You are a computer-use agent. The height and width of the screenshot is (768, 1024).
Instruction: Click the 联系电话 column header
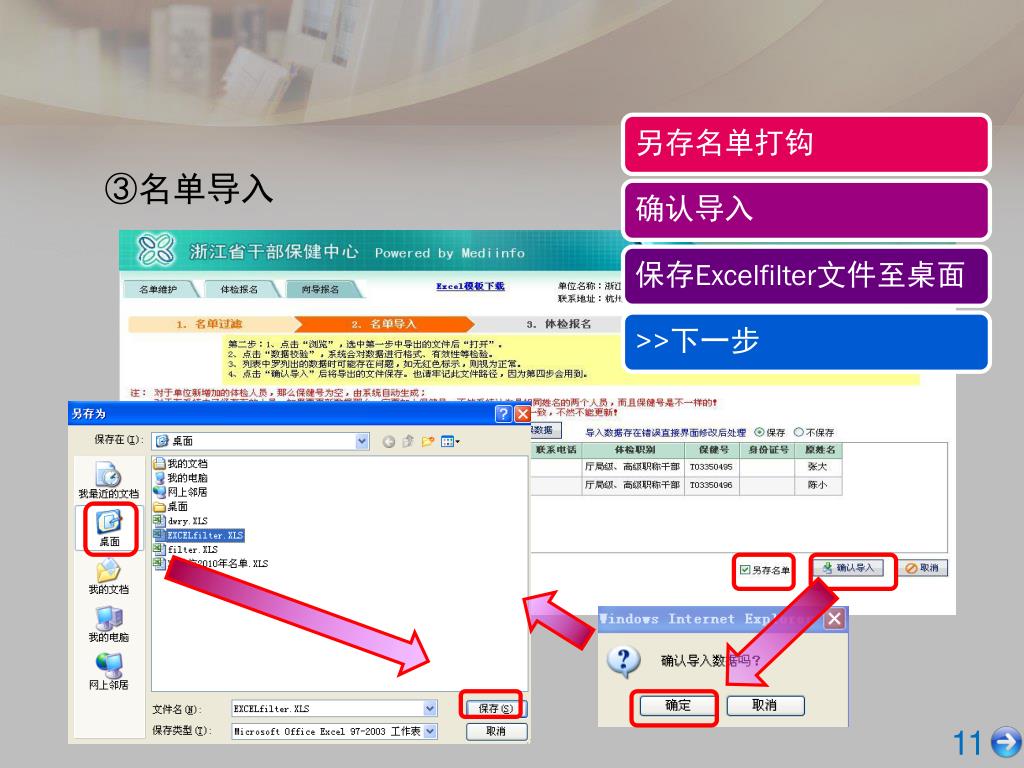(x=556, y=450)
